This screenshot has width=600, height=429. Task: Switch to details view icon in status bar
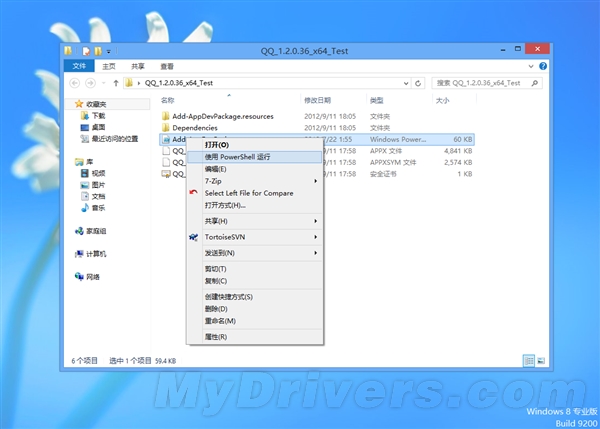(529, 360)
